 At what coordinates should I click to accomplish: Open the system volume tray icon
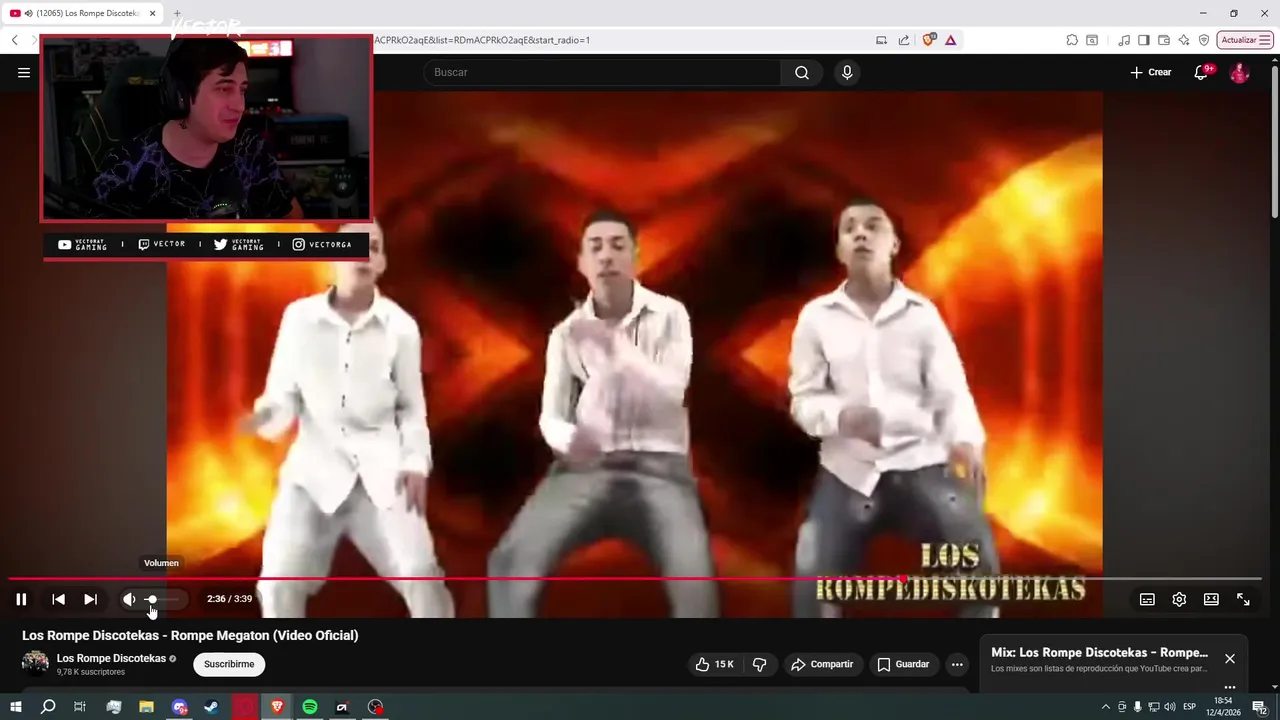[1170, 707]
